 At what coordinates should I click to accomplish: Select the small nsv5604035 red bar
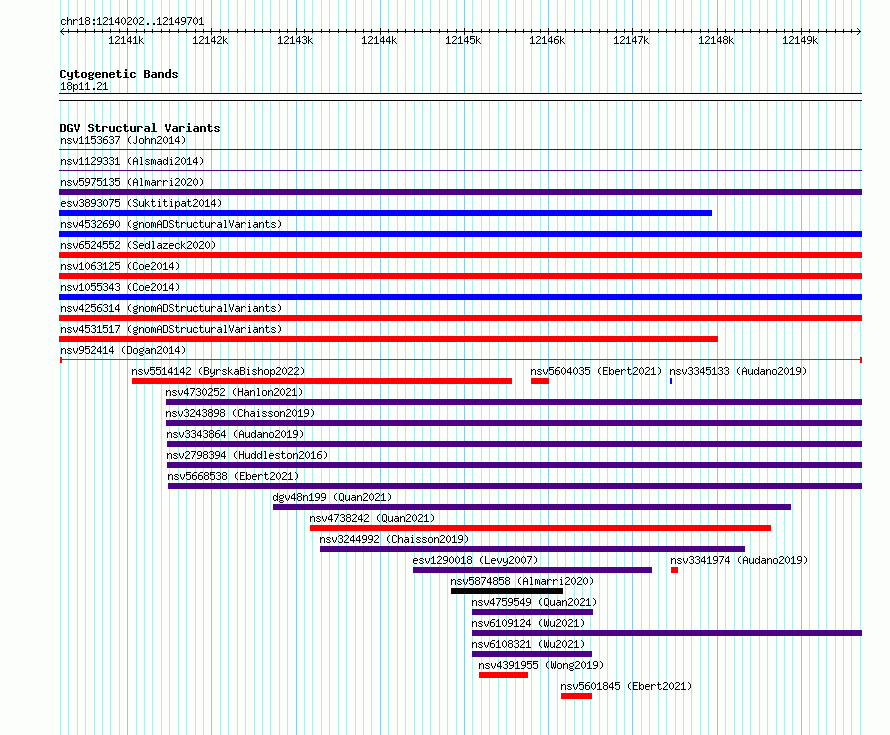click(x=540, y=381)
